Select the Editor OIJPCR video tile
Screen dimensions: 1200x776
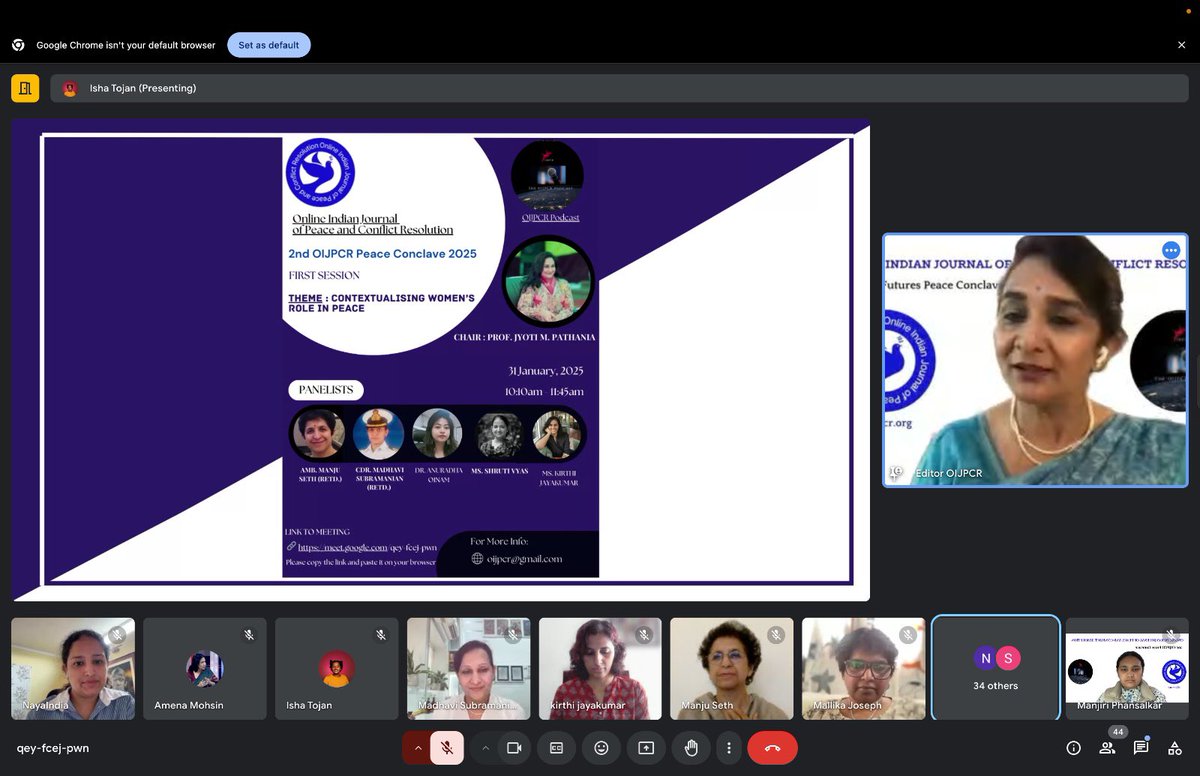click(1034, 360)
